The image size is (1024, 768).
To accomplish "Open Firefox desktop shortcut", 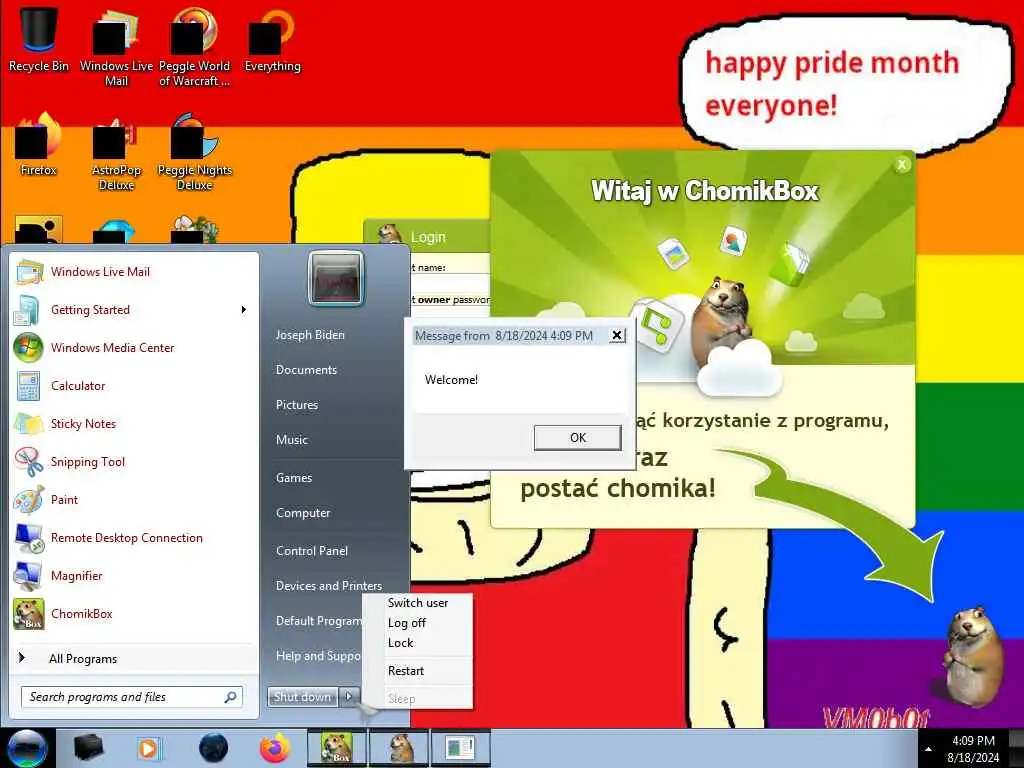I will pos(39,145).
